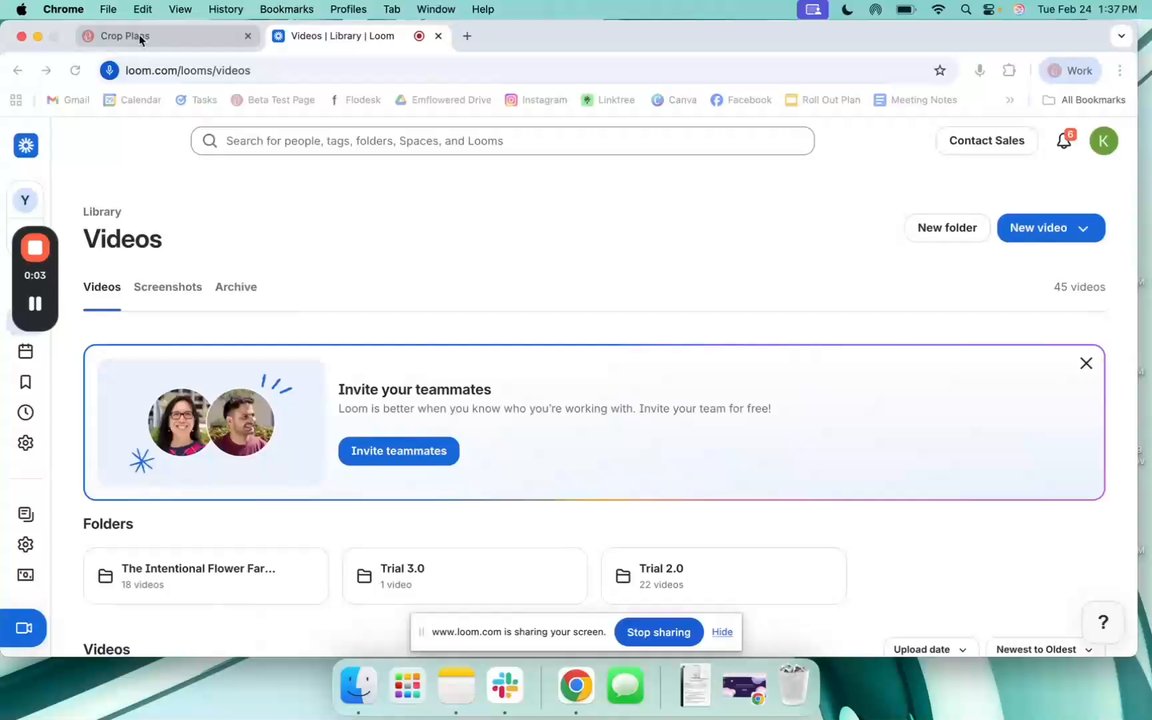Reload the page with refresh icon
Image resolution: width=1152 pixels, height=720 pixels.
tap(75, 71)
